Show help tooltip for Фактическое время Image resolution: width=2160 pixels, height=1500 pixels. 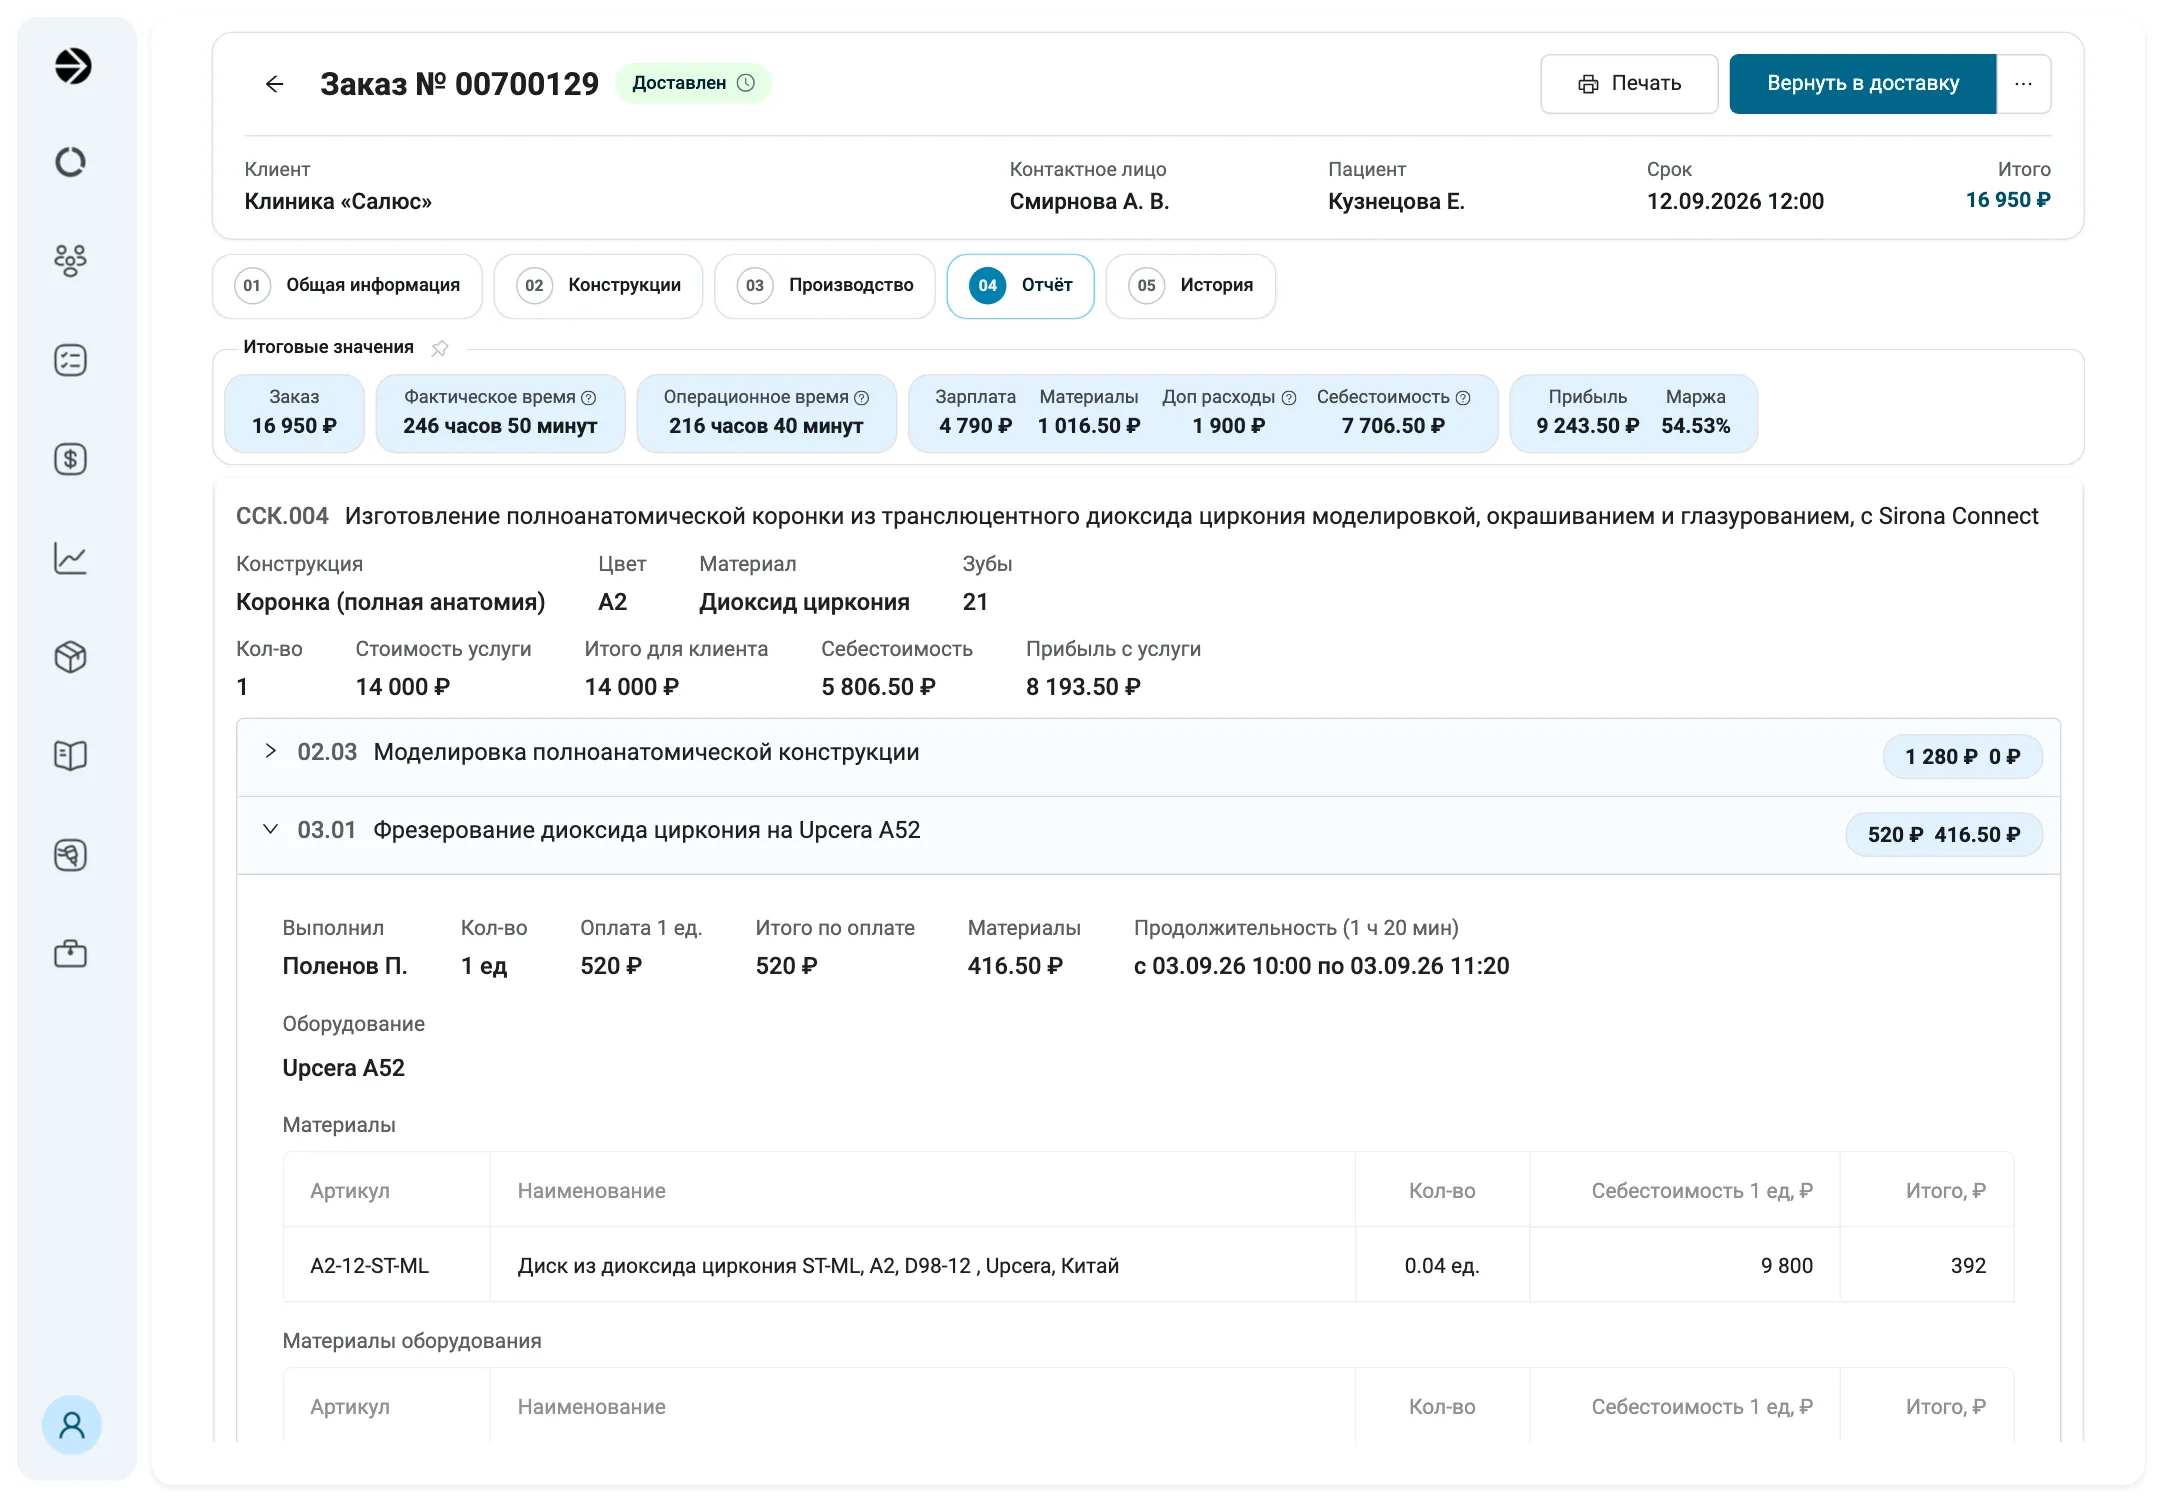[589, 398]
